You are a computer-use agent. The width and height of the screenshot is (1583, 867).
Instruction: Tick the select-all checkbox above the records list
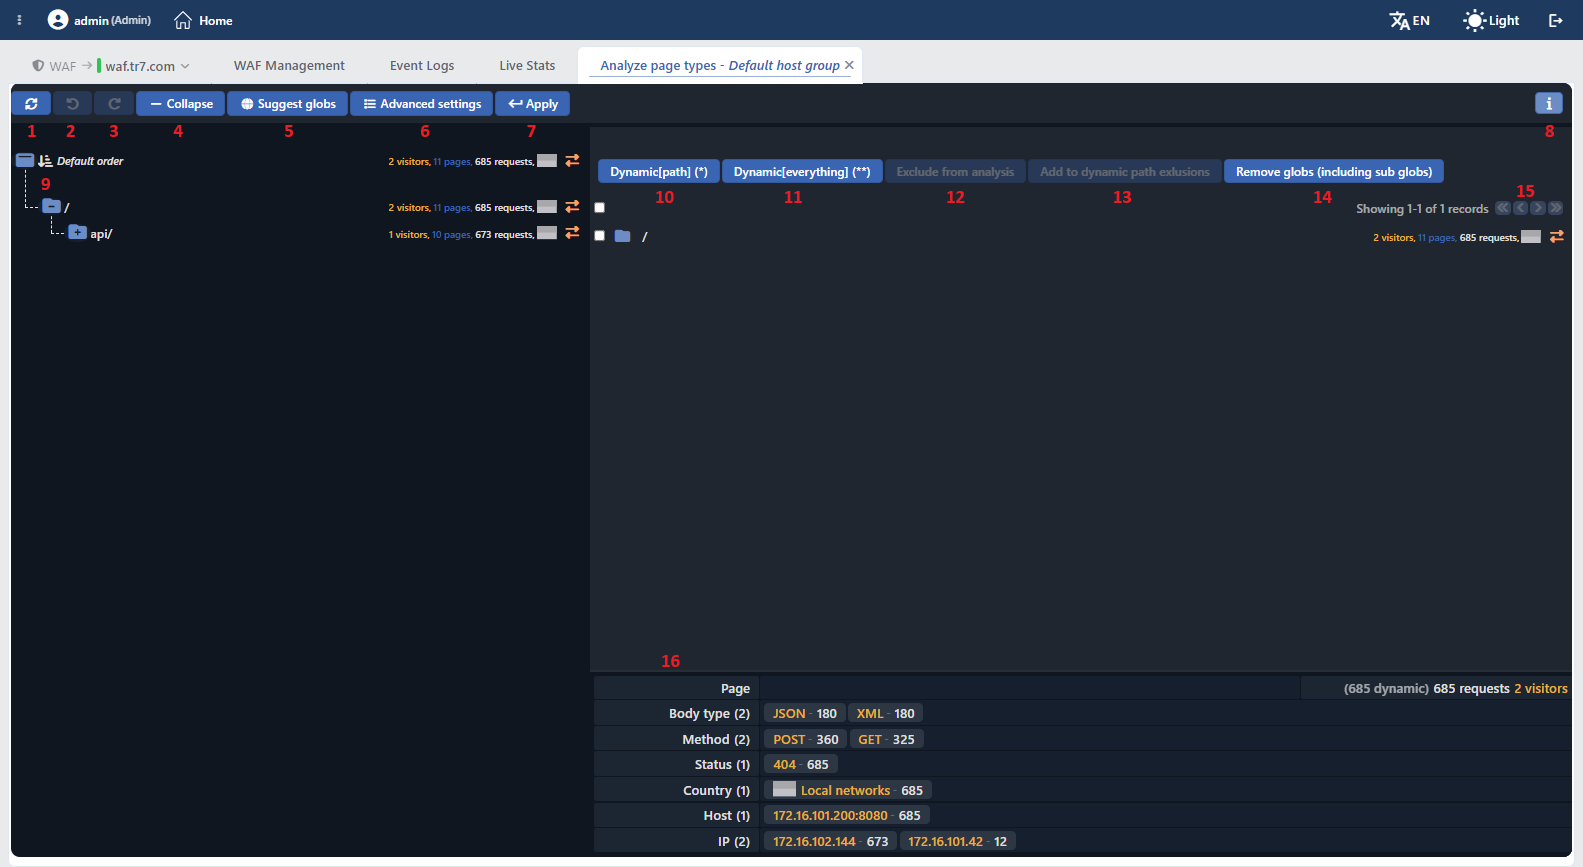[600, 208]
